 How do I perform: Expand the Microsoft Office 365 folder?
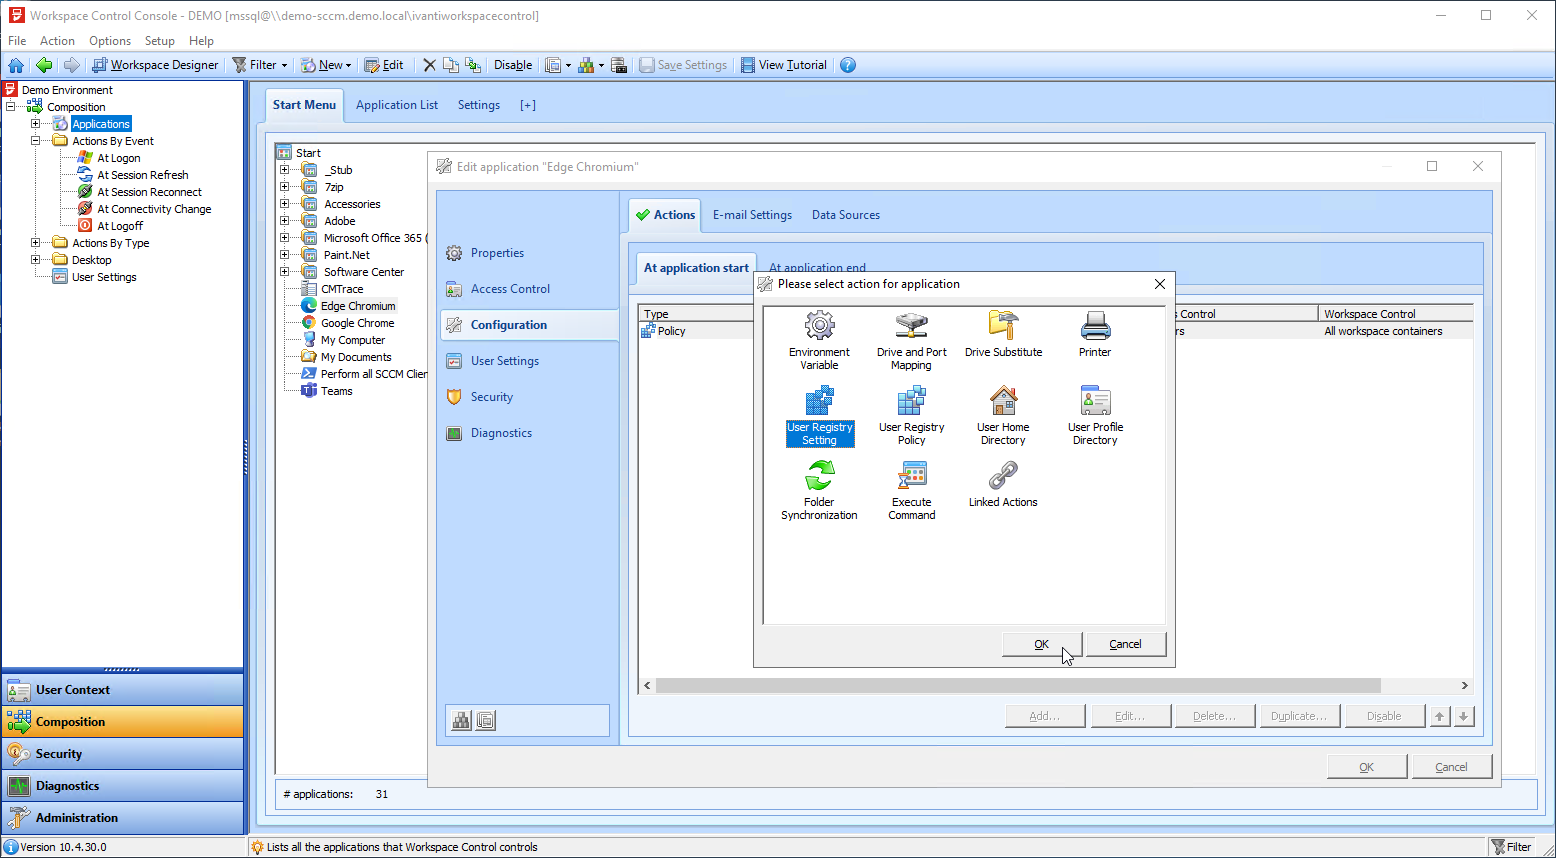click(285, 238)
